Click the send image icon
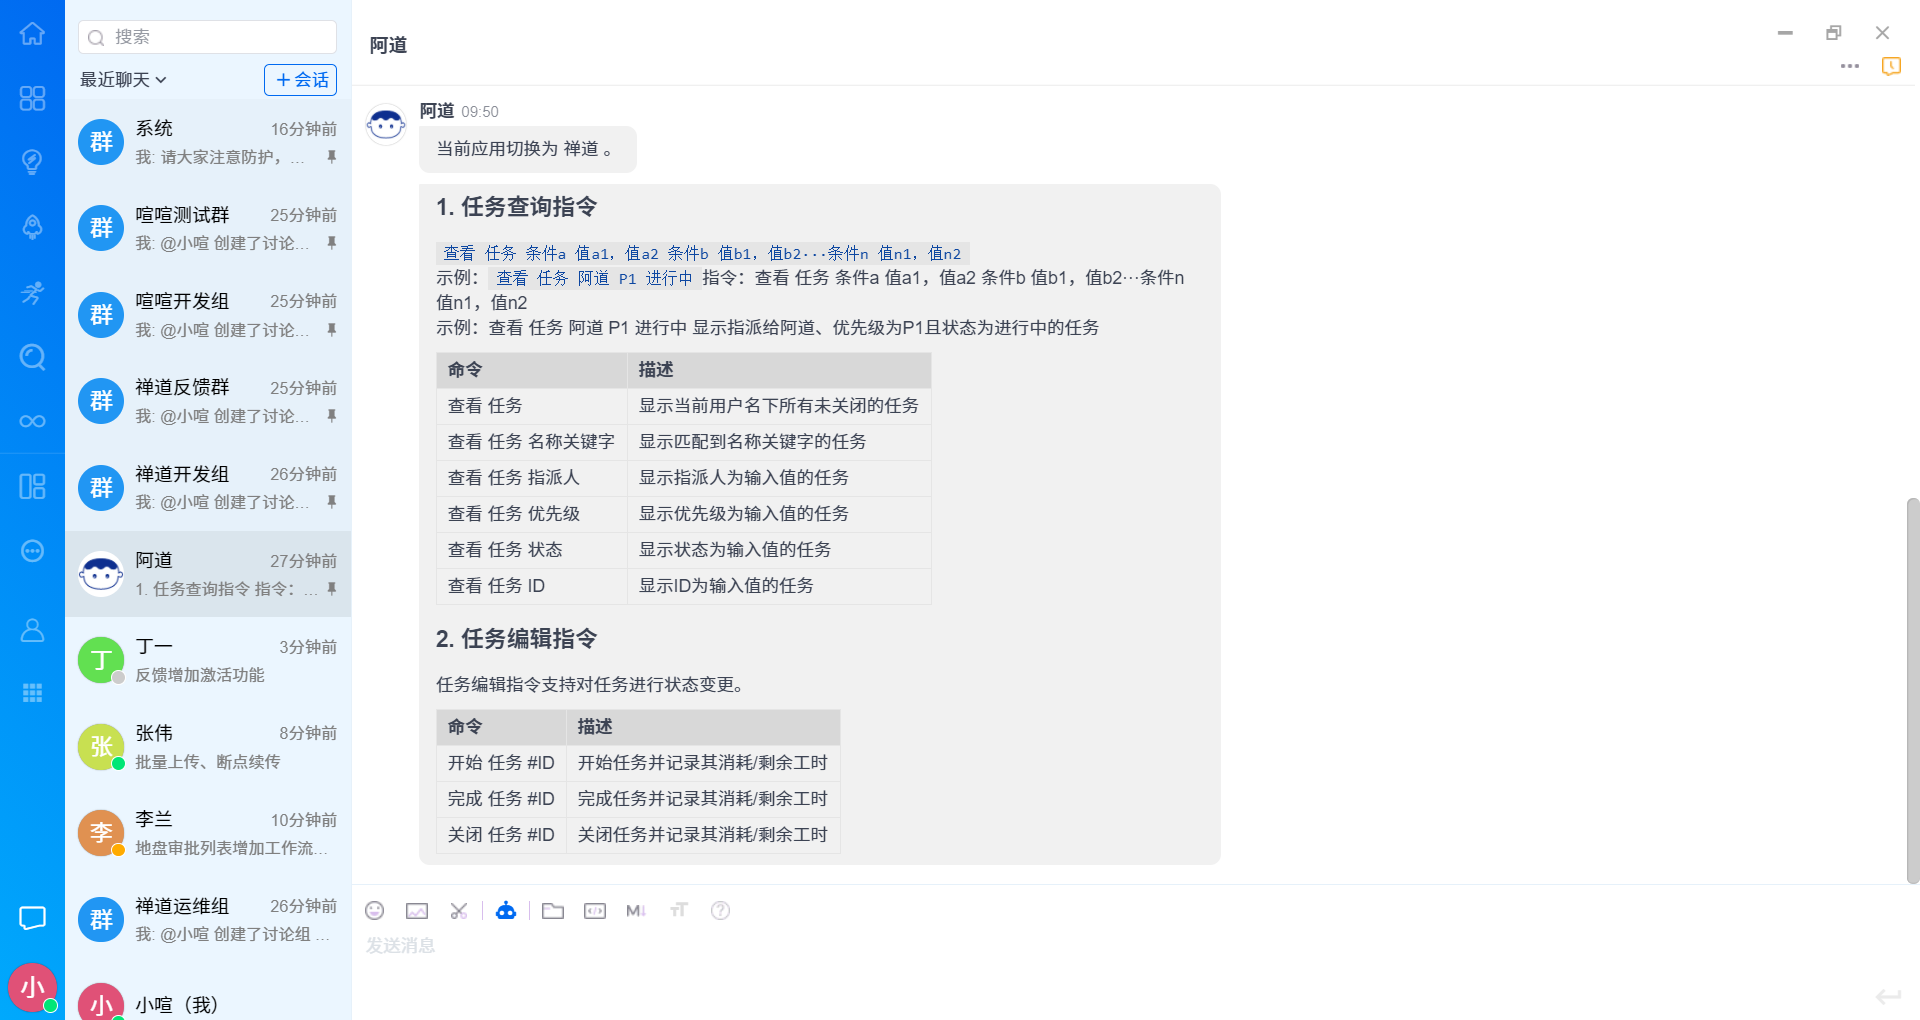 pos(417,910)
